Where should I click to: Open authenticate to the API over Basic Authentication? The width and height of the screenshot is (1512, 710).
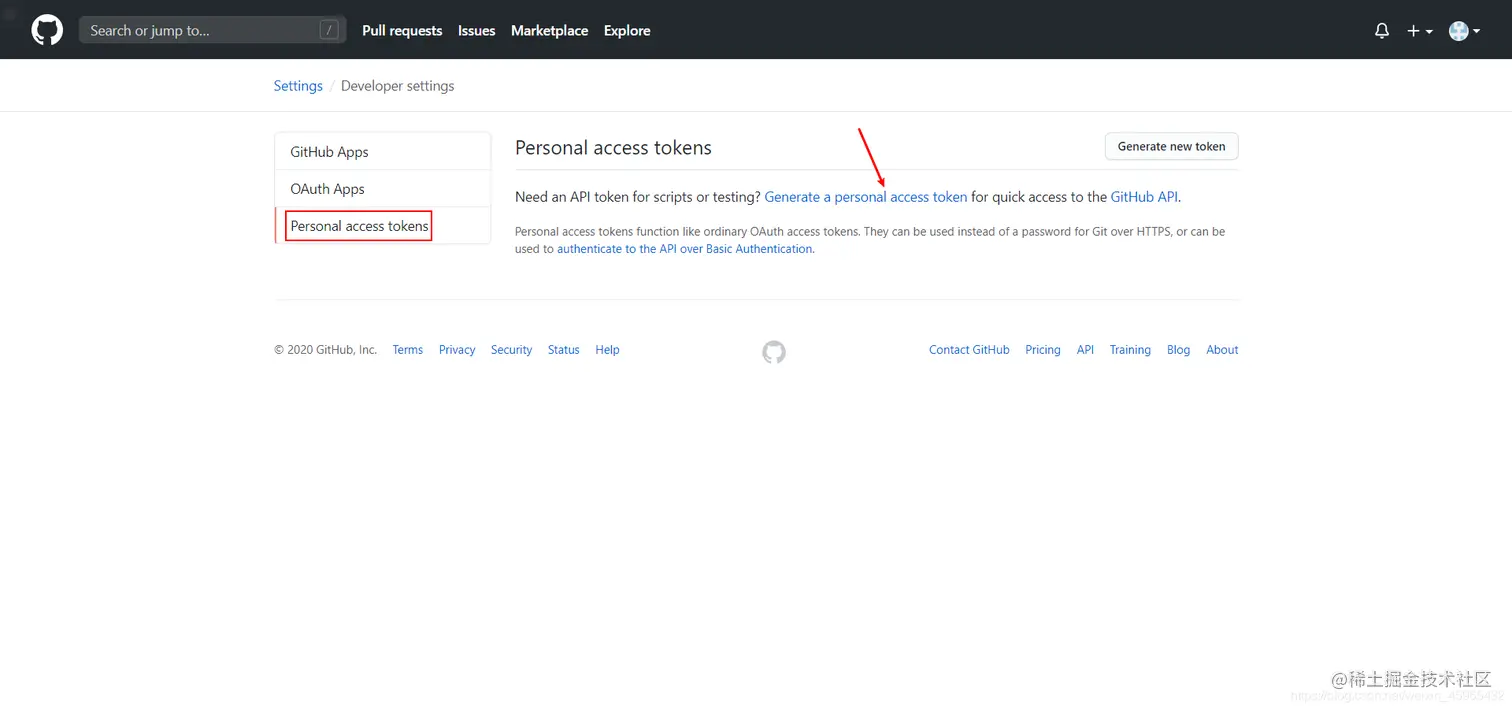[x=685, y=249]
